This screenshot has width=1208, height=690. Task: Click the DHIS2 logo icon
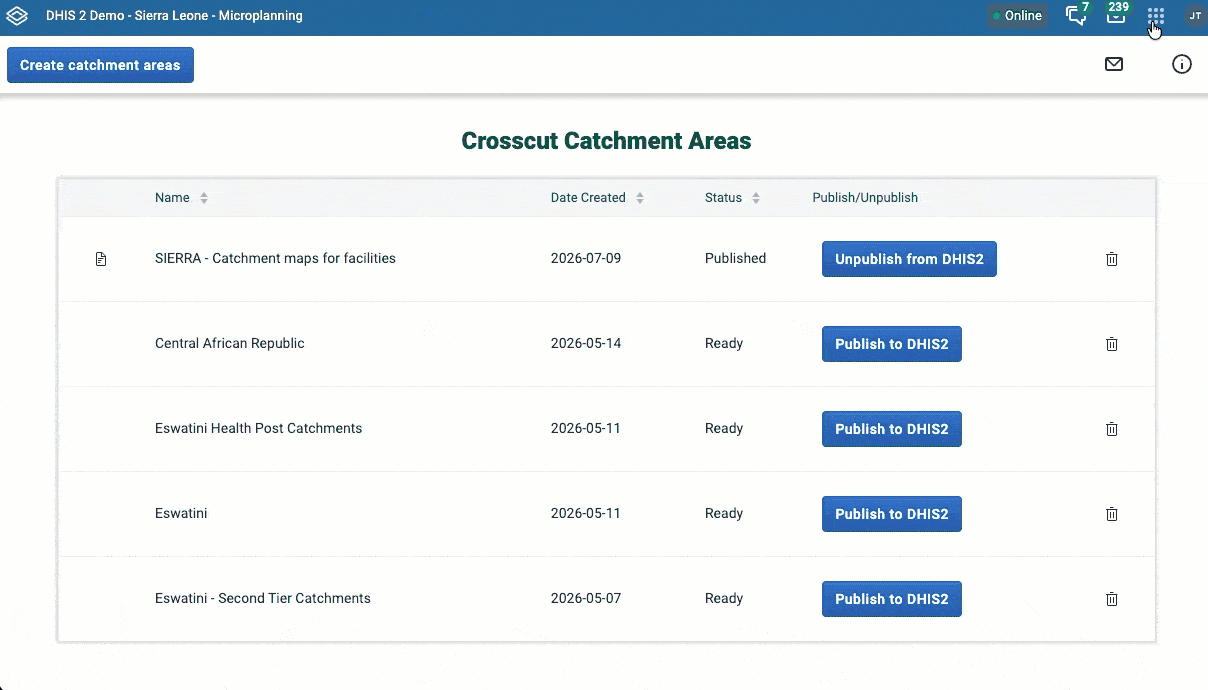tap(17, 16)
